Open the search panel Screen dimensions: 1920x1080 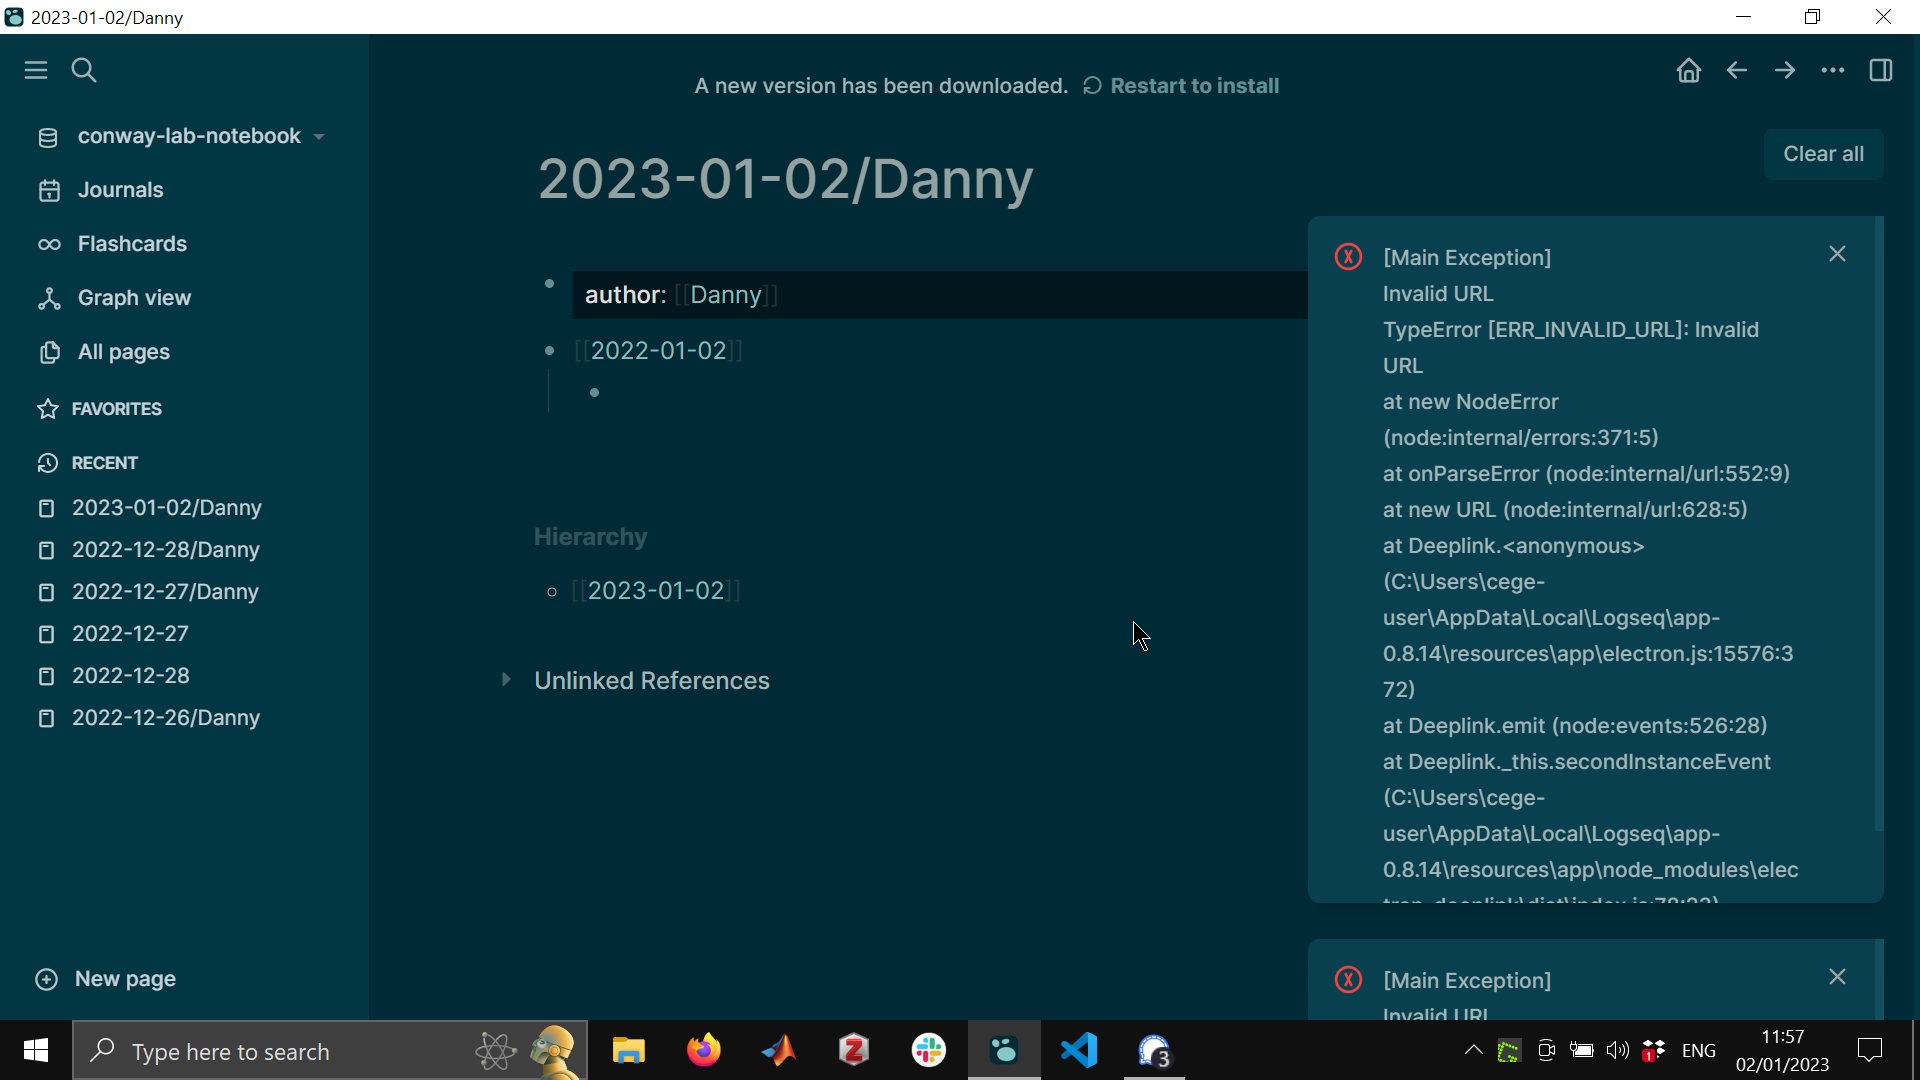[x=83, y=70]
